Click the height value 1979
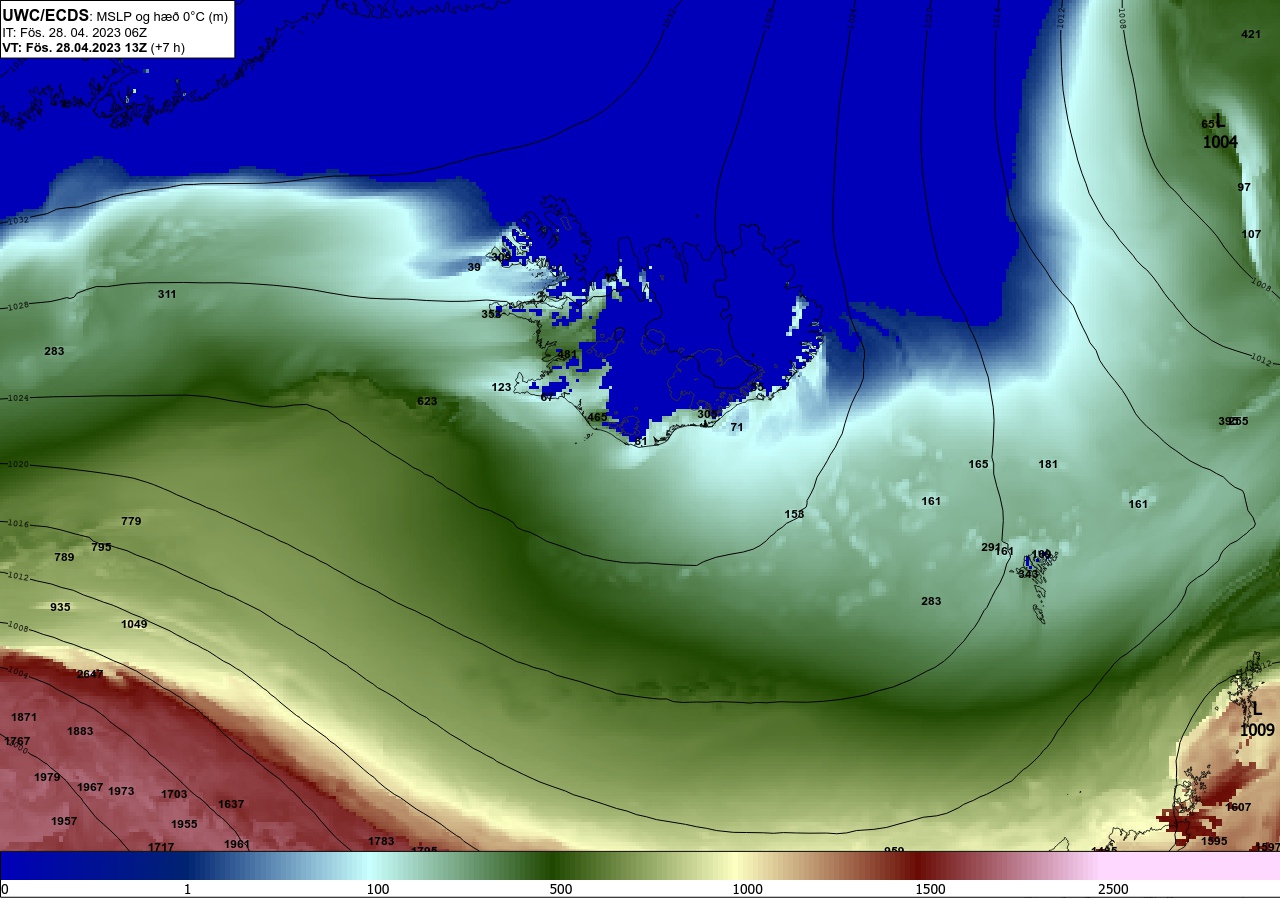Screen dimensions: 1280x898 [x=47, y=777]
